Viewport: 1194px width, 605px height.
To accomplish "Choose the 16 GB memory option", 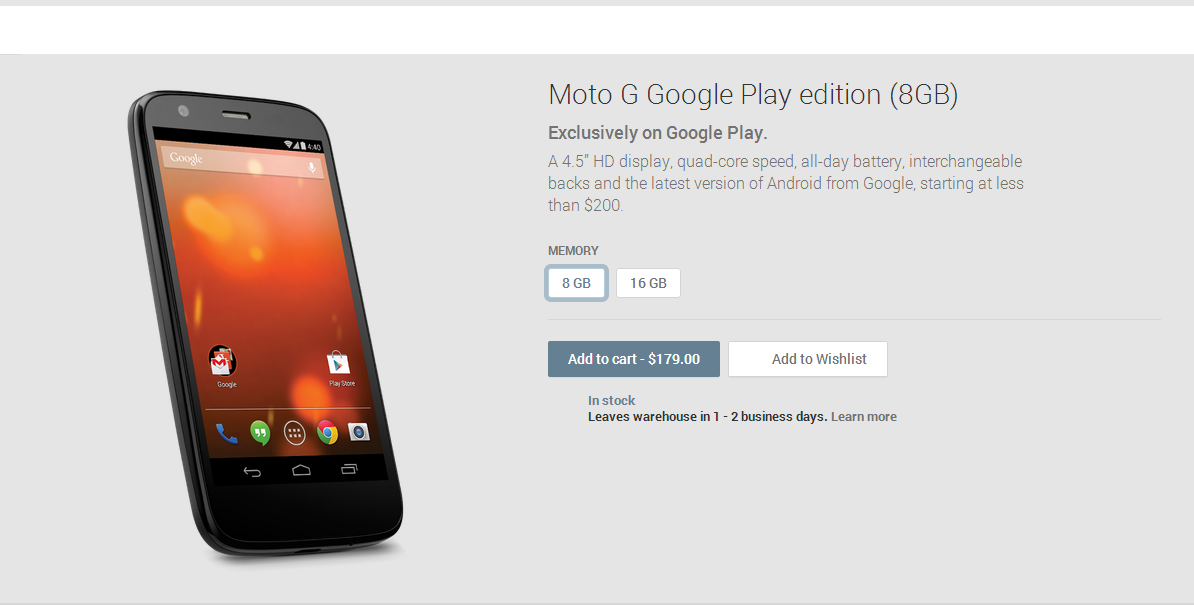I will [x=648, y=283].
